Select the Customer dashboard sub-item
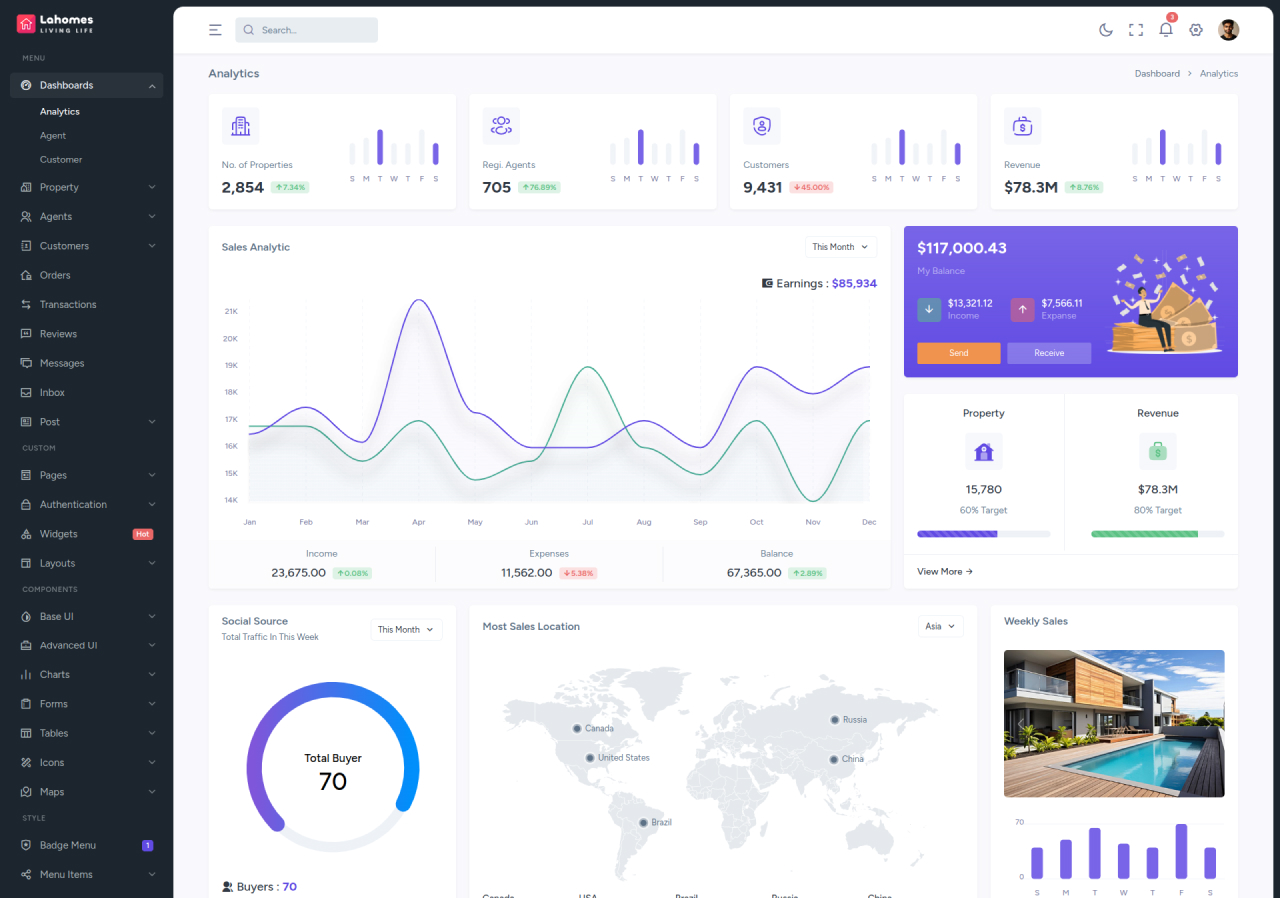The image size is (1280, 898). point(61,160)
